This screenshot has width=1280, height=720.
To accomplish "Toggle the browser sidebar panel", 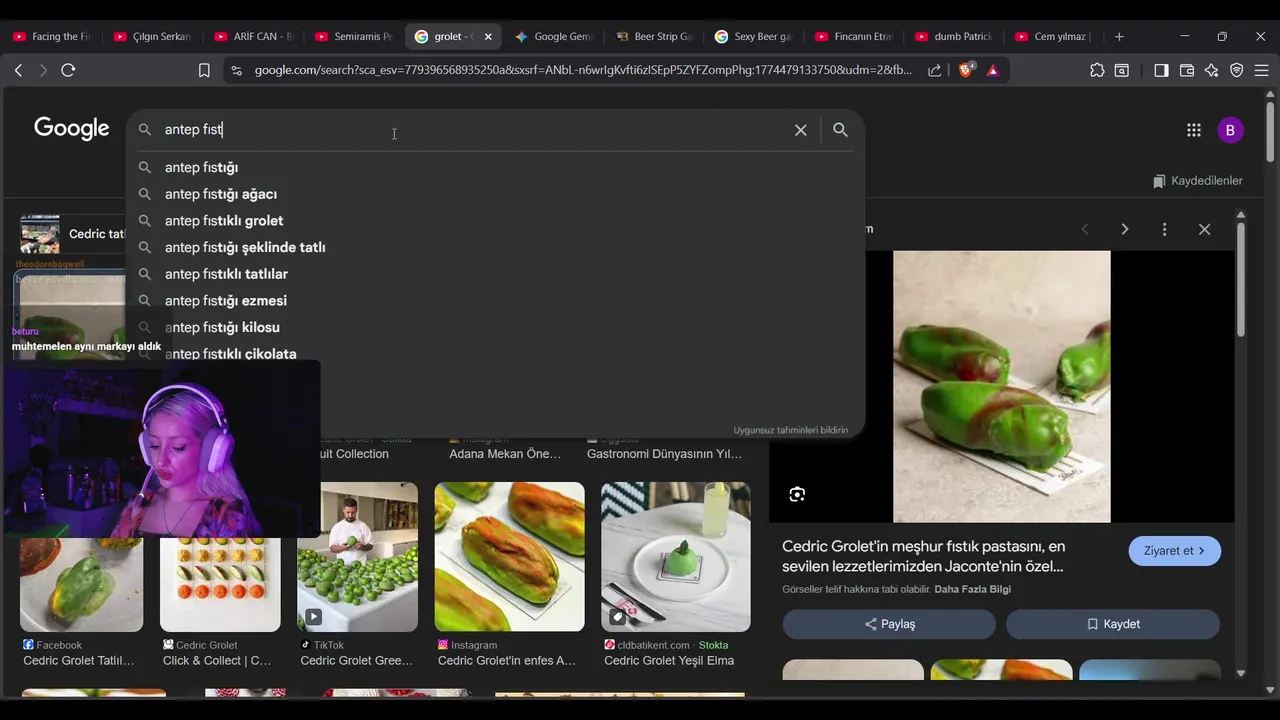I will pyautogui.click(x=1161, y=70).
